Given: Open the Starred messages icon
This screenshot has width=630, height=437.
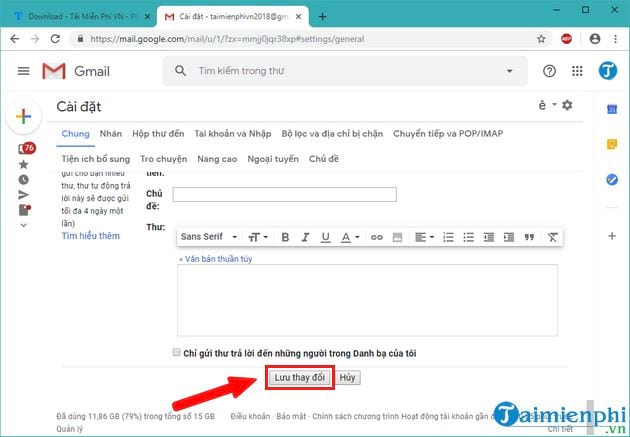Looking at the screenshot, I should click(x=24, y=164).
